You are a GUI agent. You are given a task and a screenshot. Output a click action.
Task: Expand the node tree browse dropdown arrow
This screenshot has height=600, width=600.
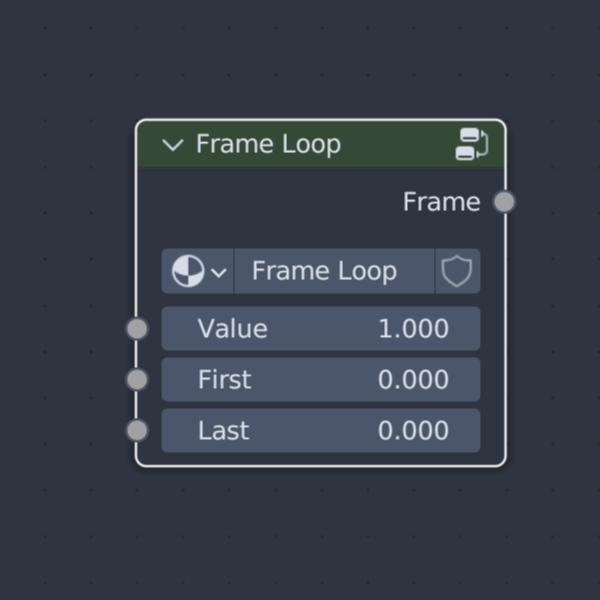[219, 273]
